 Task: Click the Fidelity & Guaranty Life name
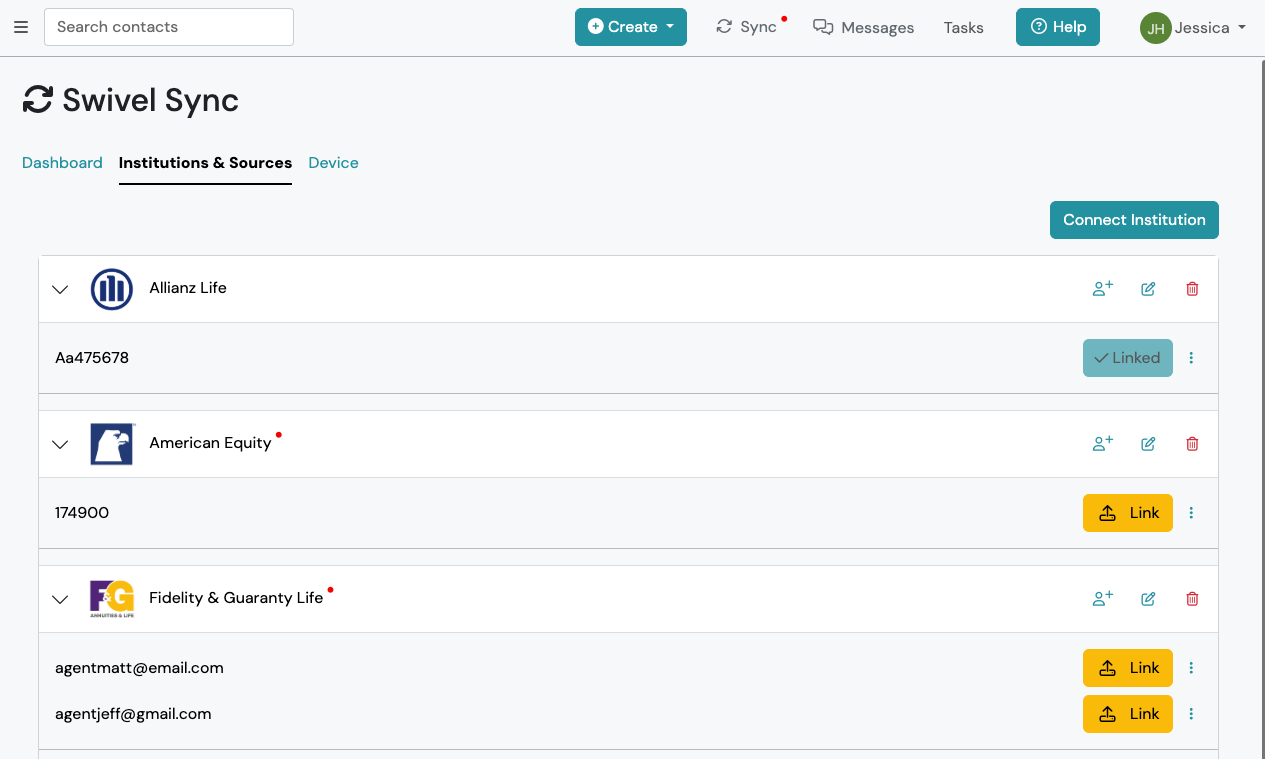(236, 598)
